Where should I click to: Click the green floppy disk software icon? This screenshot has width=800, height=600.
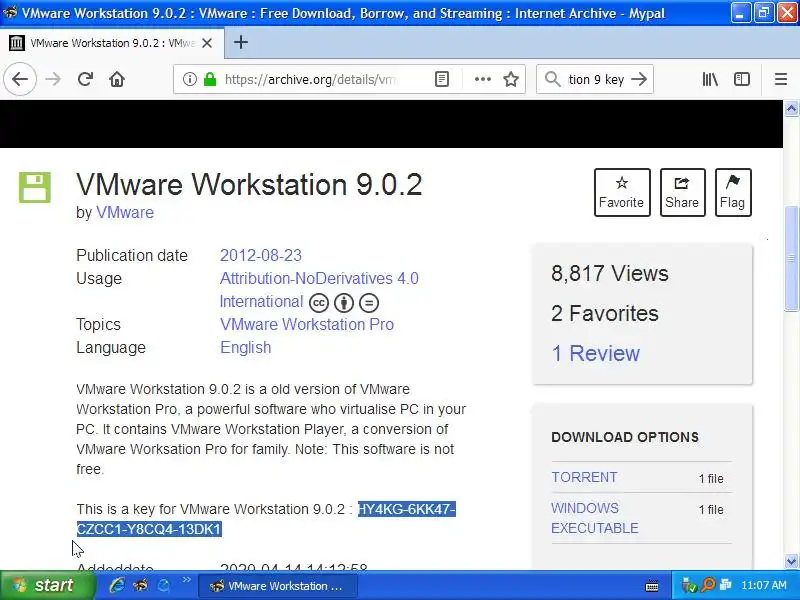(x=35, y=187)
